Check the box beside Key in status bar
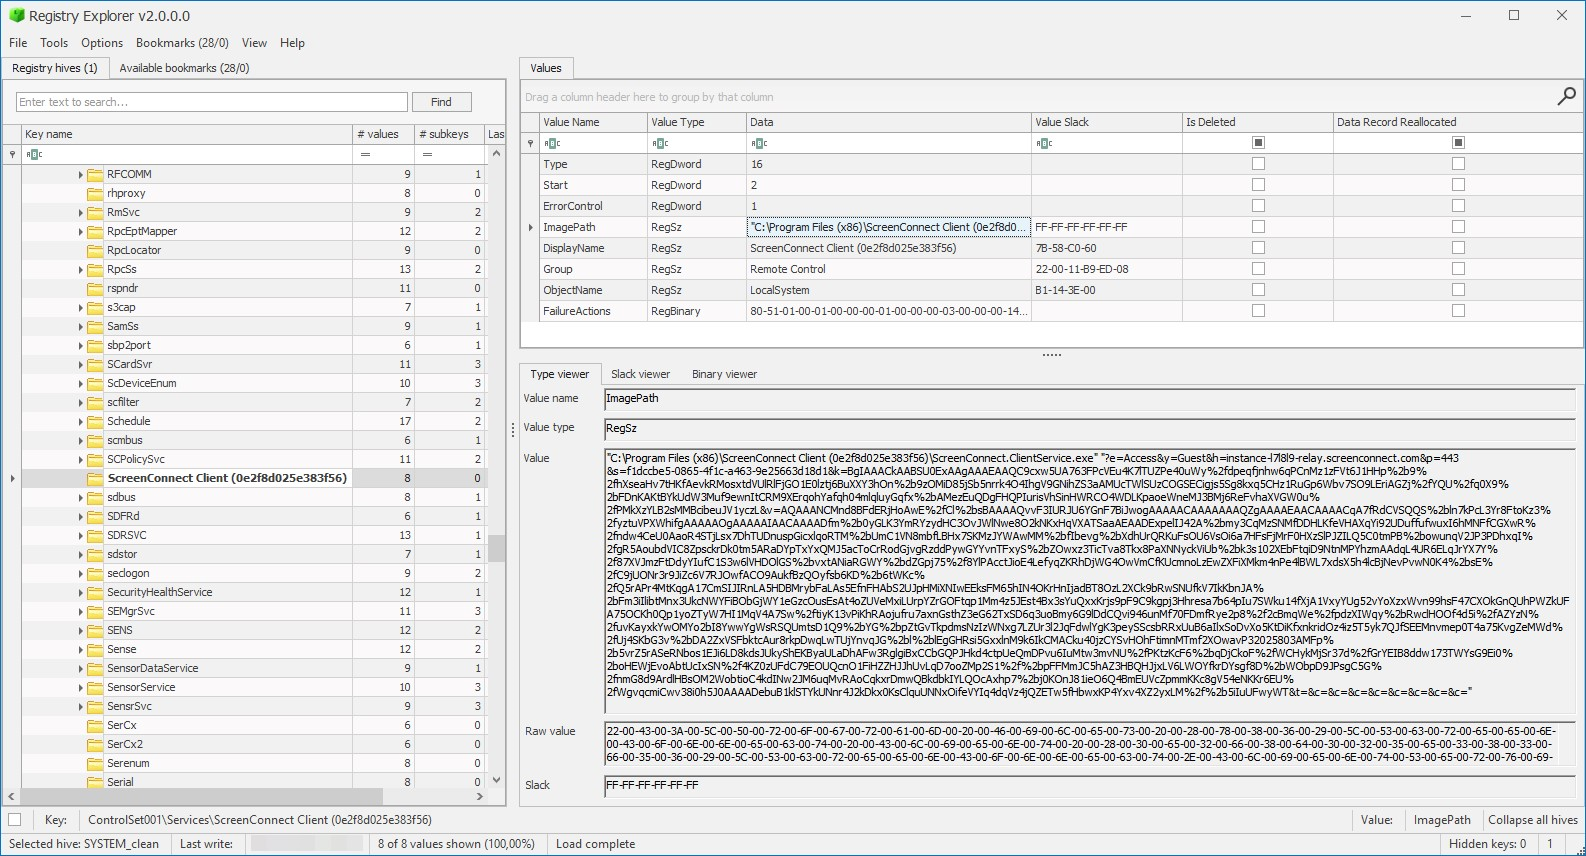This screenshot has width=1586, height=856. click(14, 820)
